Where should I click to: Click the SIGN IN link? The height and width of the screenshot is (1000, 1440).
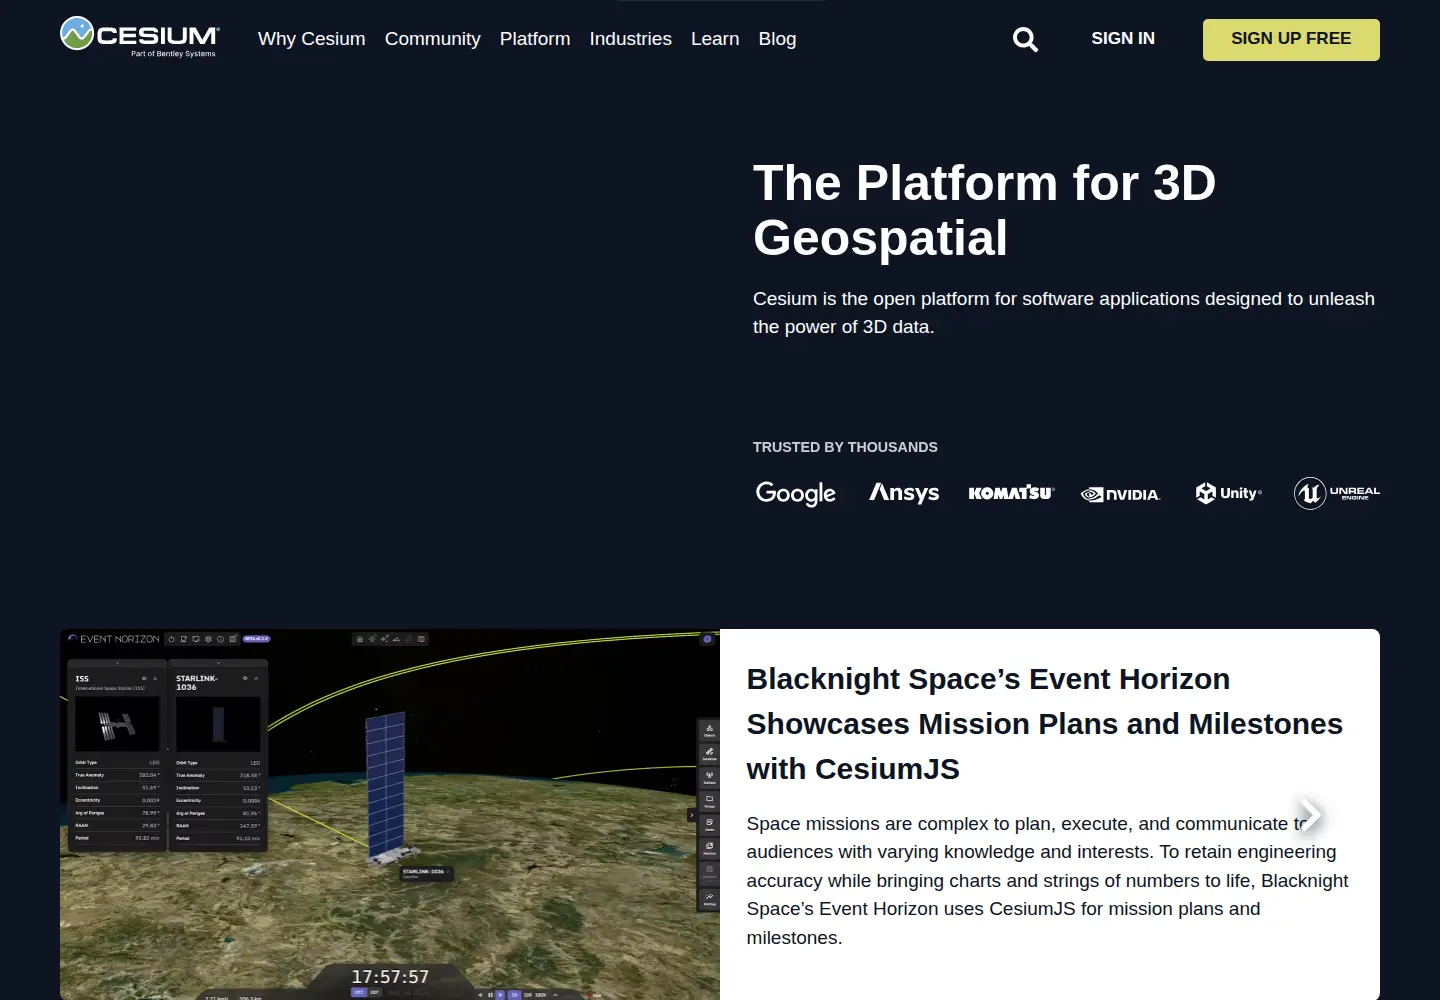(1123, 38)
